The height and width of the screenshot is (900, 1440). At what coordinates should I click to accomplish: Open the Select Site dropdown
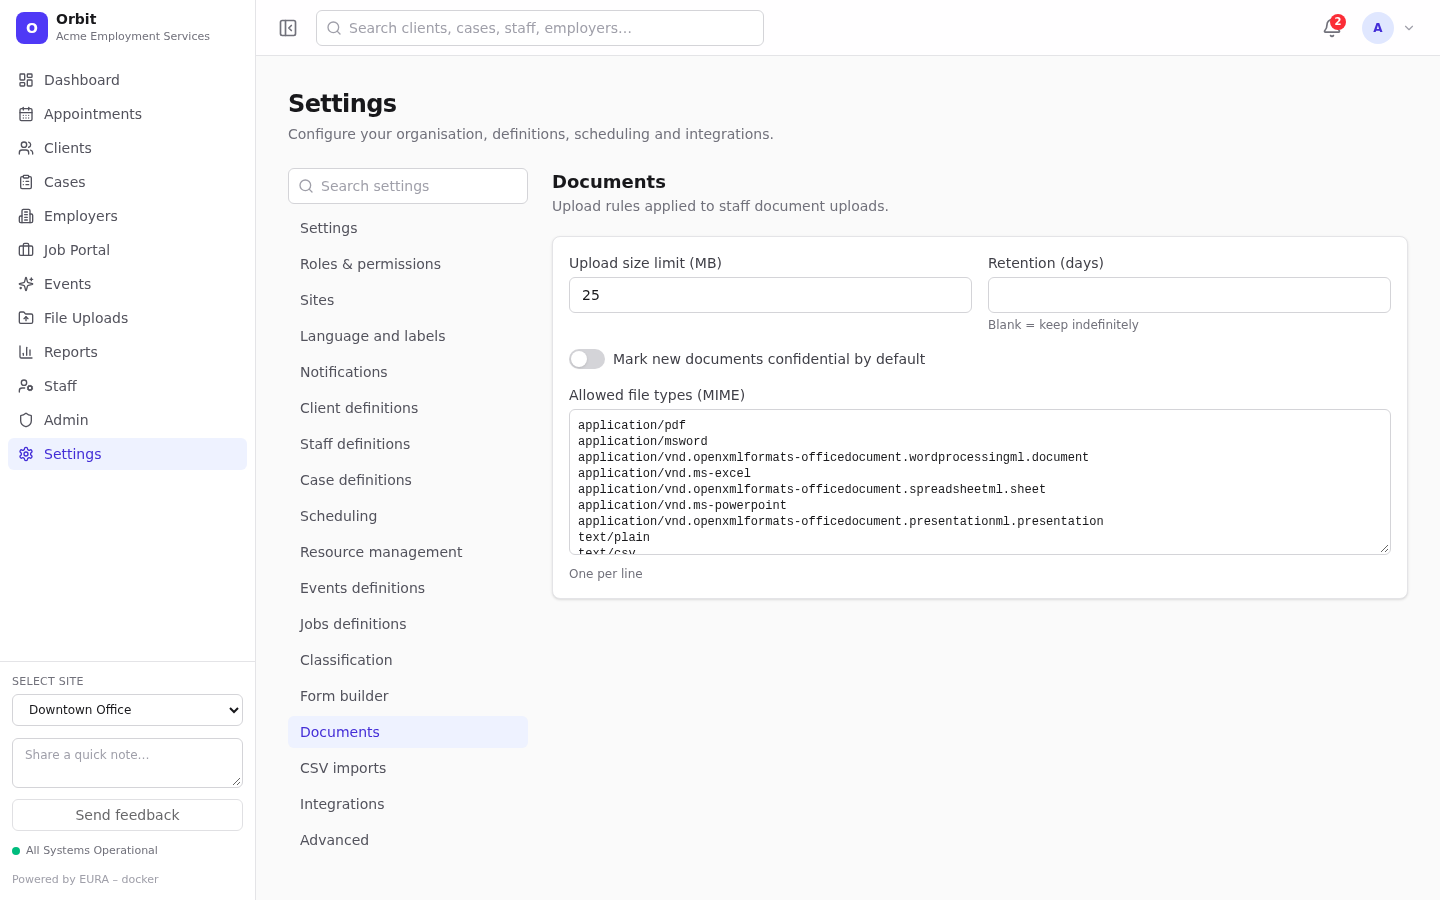[127, 710]
